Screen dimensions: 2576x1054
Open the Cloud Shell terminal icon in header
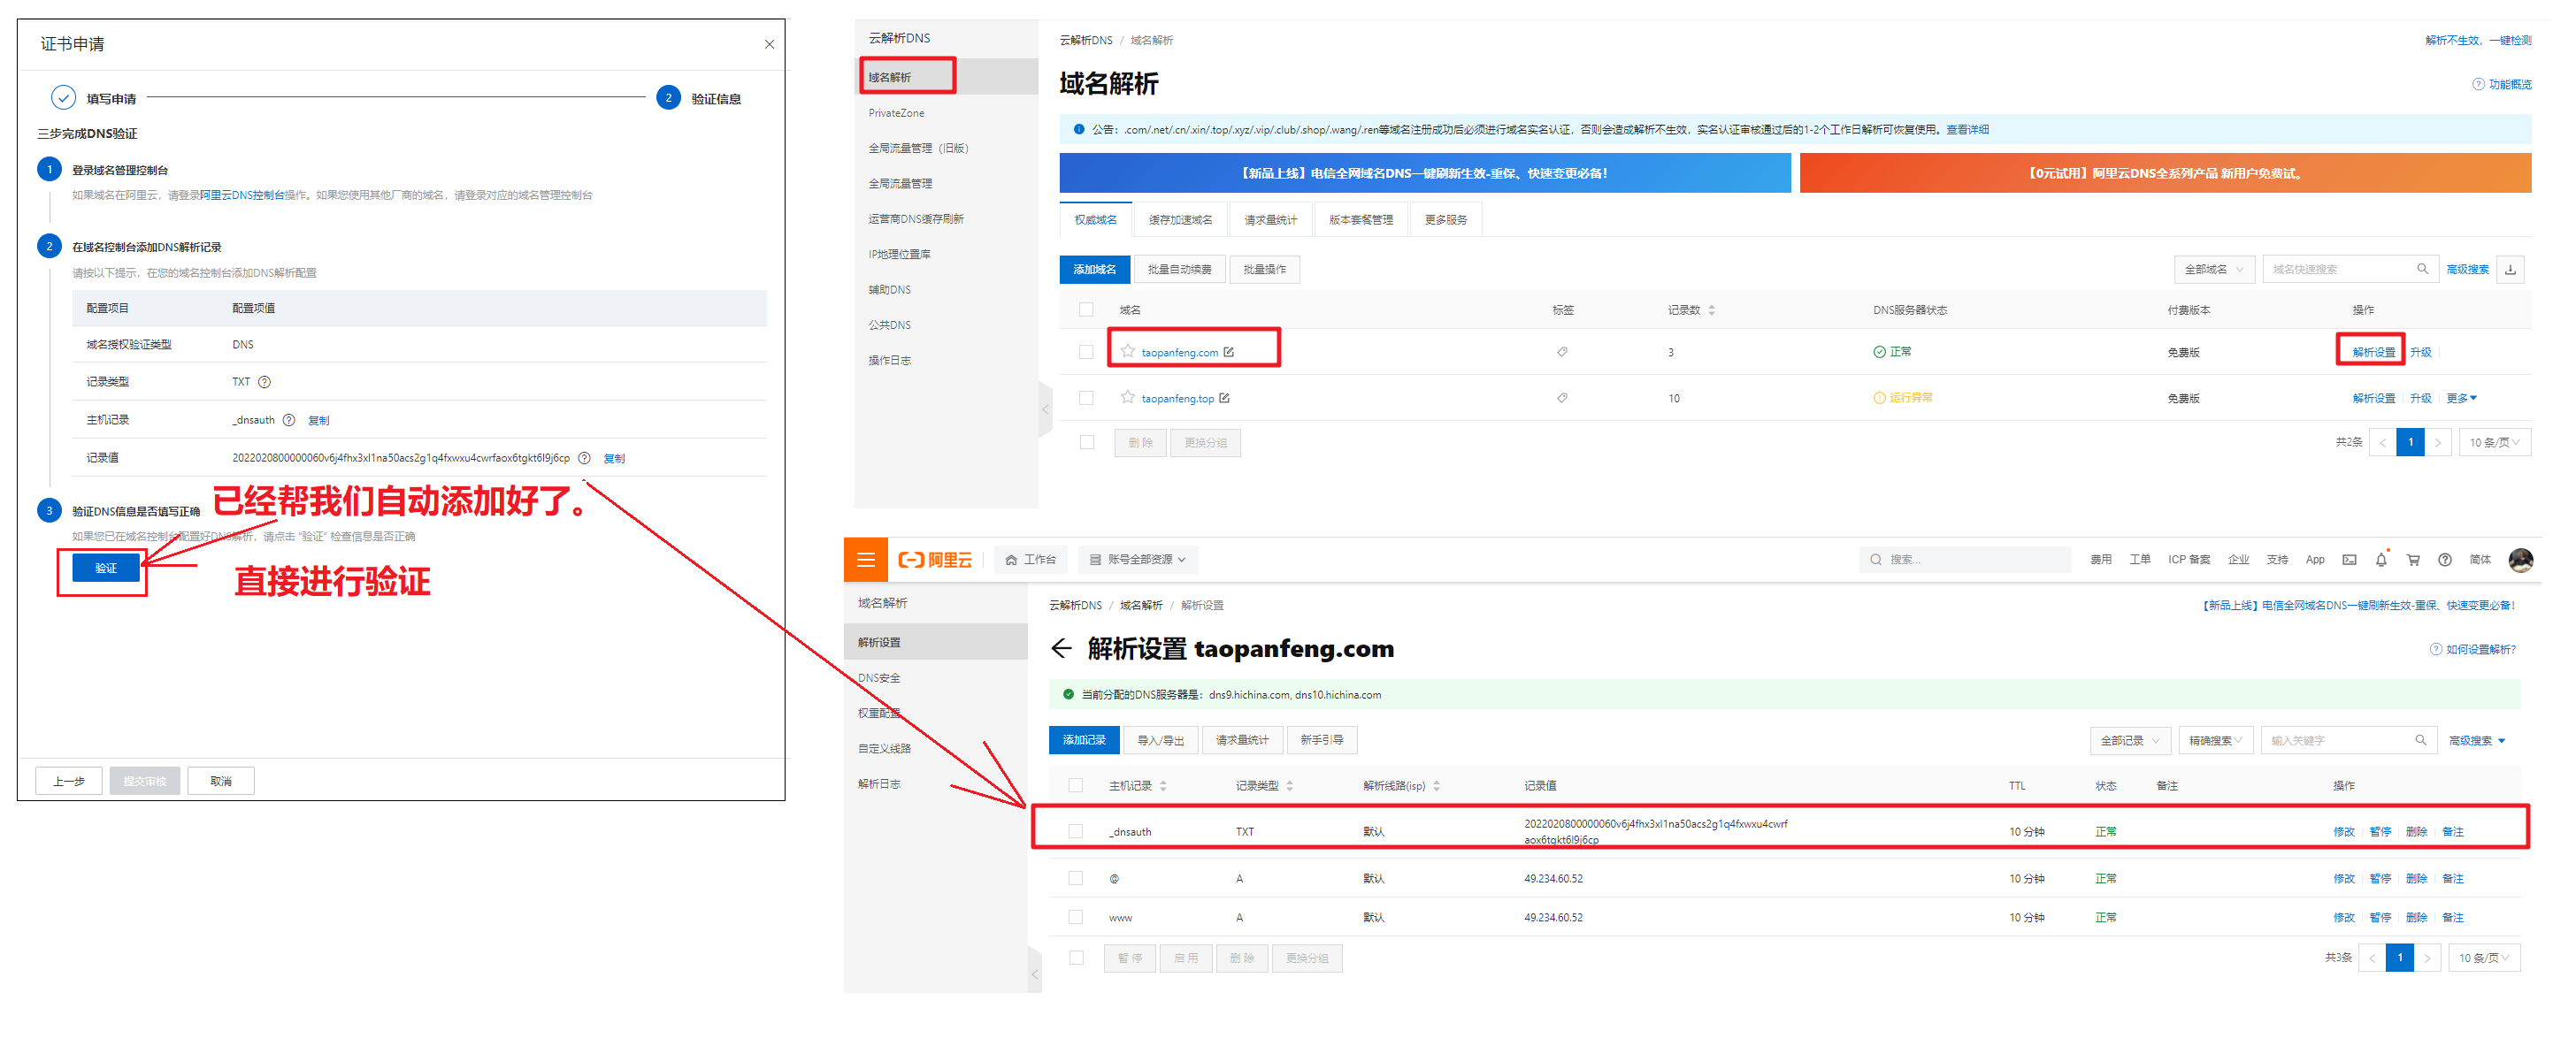(2349, 560)
